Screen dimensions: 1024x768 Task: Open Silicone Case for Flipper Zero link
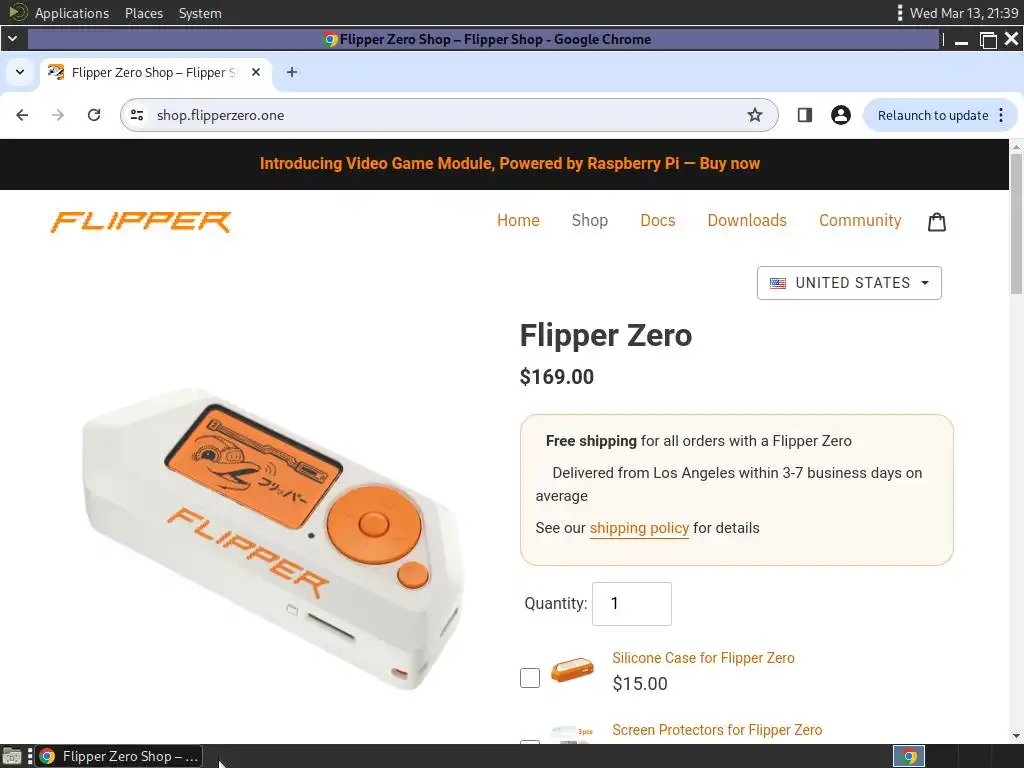(703, 658)
